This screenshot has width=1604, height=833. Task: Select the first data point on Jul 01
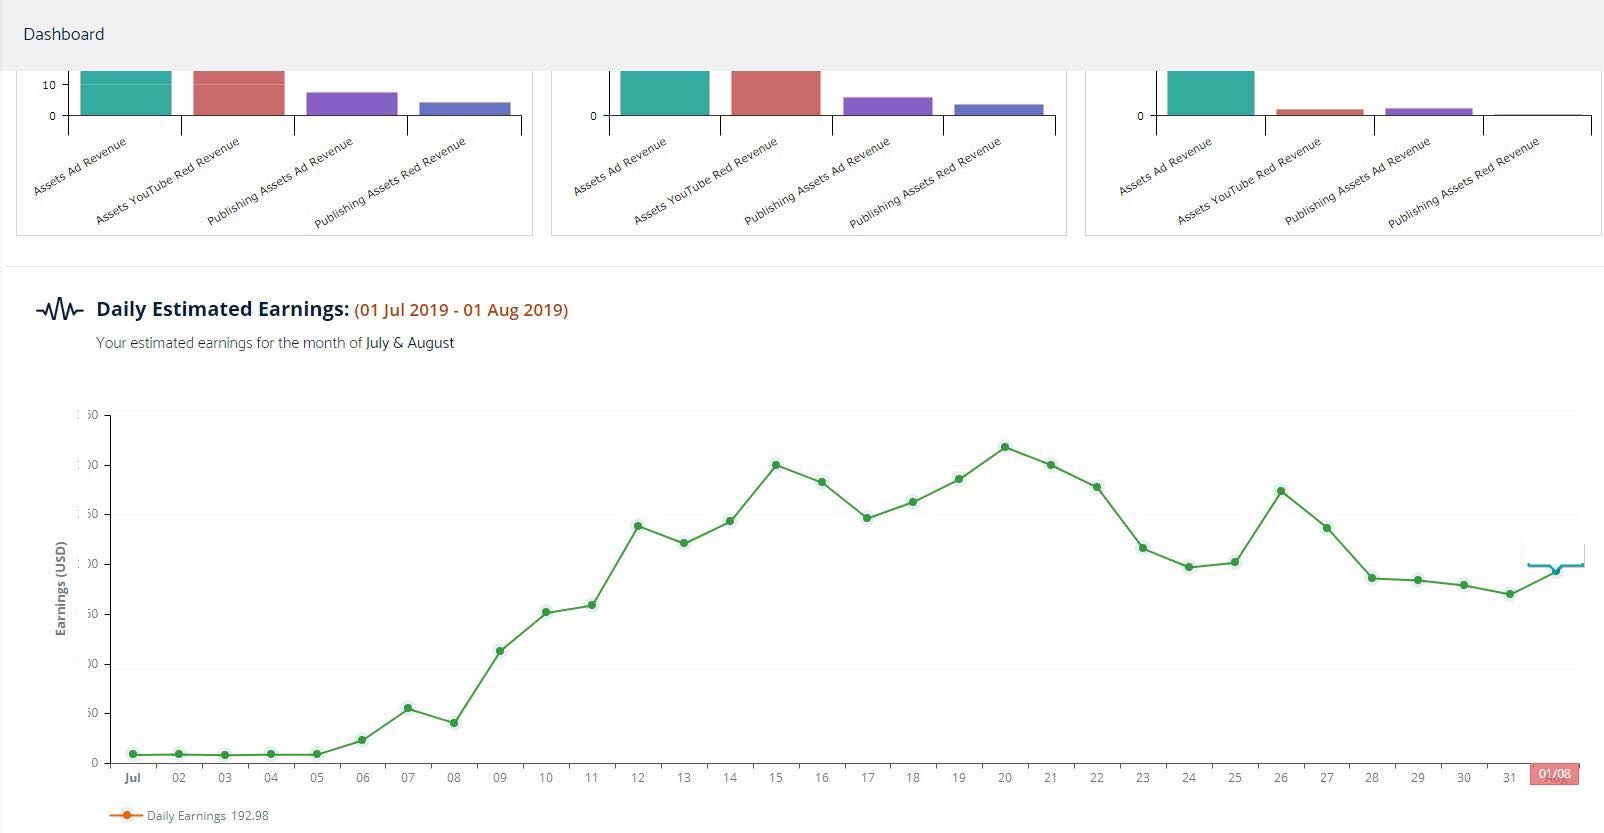pyautogui.click(x=133, y=754)
